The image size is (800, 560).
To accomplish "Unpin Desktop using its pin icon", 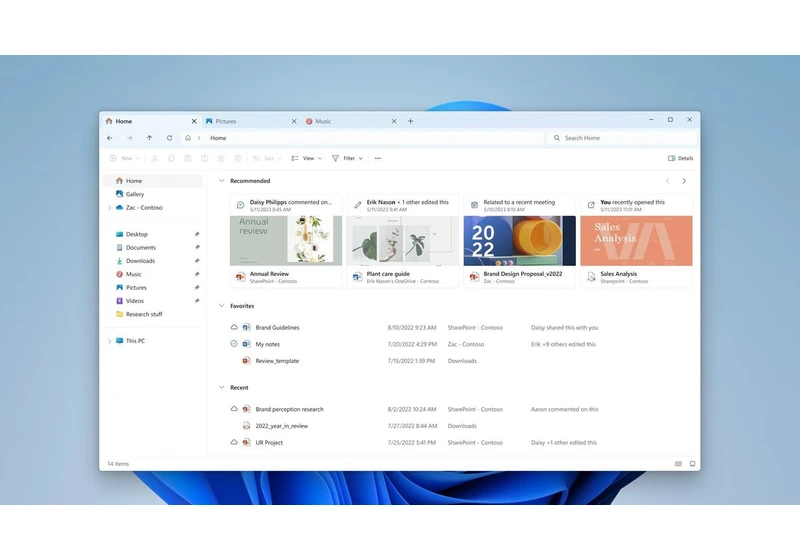I will [197, 234].
